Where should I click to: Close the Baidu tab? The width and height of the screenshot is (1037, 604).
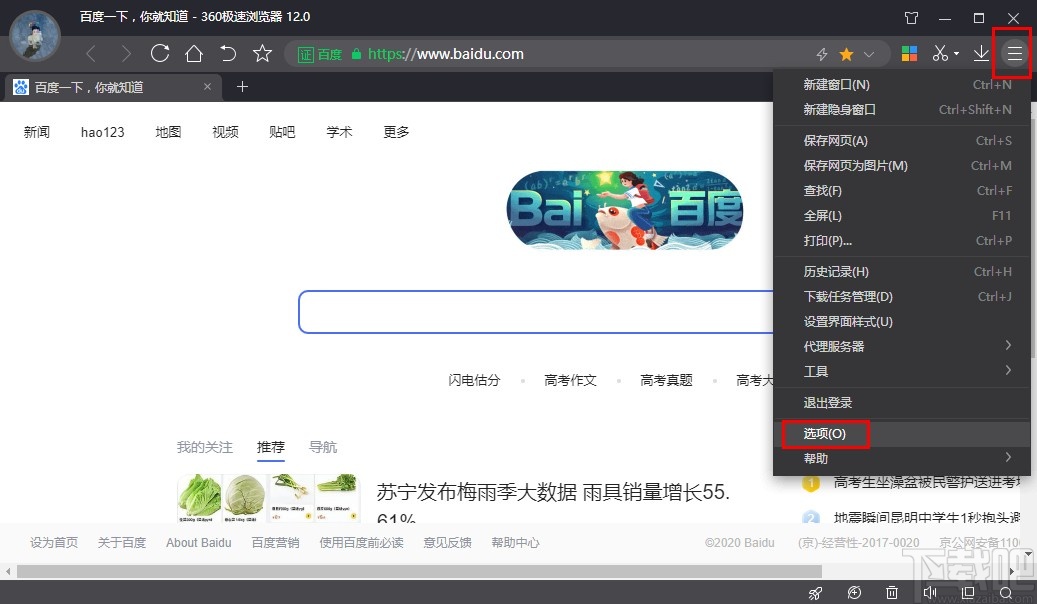point(208,87)
